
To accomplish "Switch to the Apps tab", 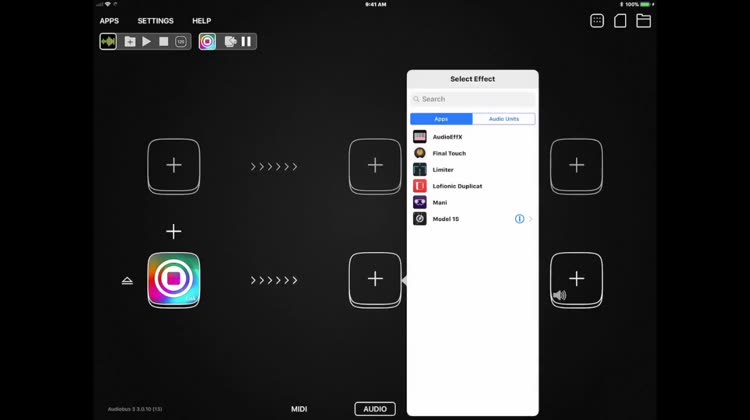I will point(441,119).
